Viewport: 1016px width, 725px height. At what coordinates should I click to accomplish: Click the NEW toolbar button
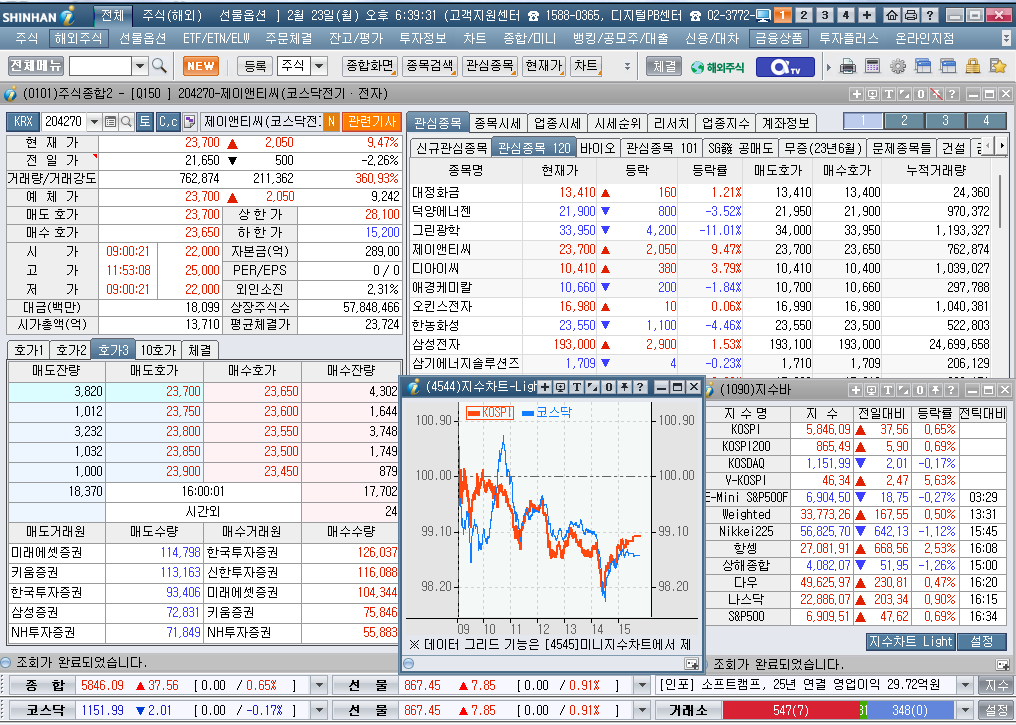[201, 66]
